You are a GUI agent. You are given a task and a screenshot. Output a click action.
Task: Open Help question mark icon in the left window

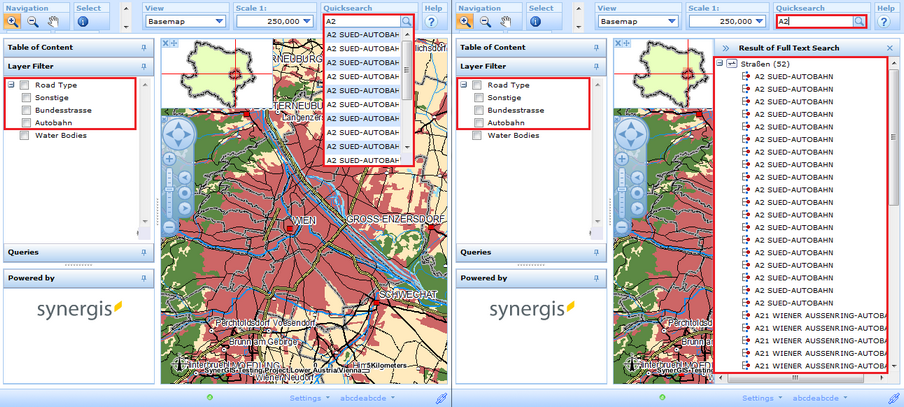(432, 21)
